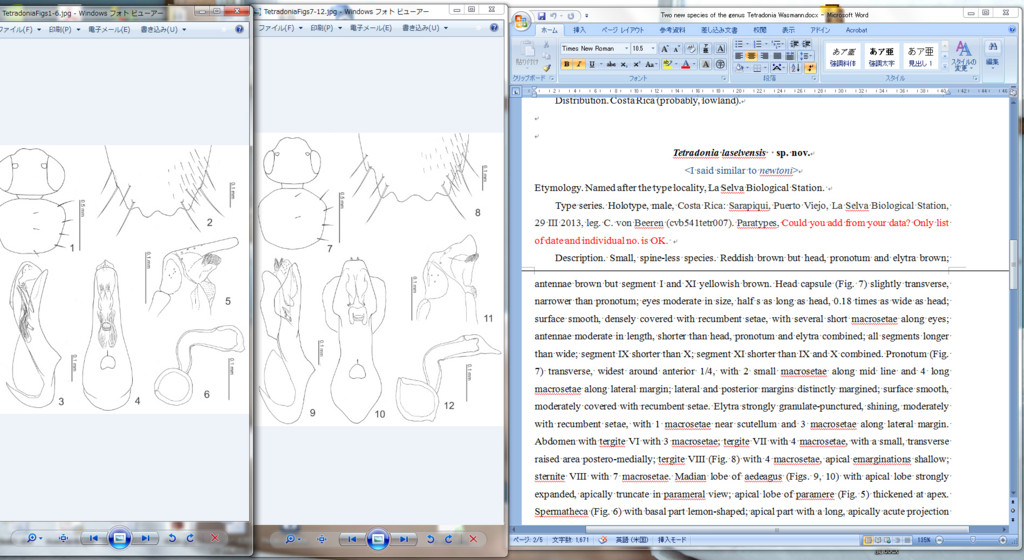Viewport: 1024px width, 560px height.
Task: Expand the Styles gallery more arrow
Action: 944,66
